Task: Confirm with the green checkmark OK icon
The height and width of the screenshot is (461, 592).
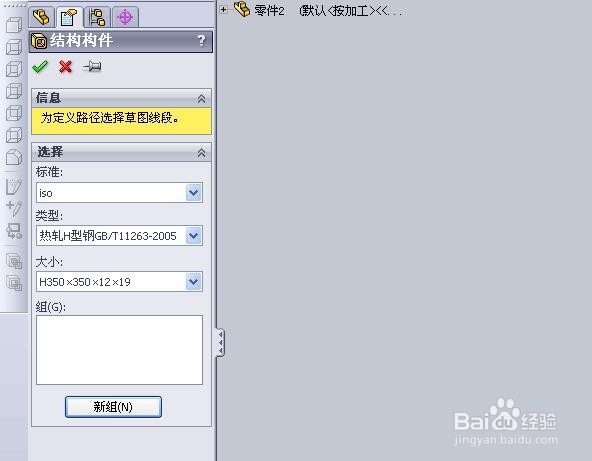Action: pos(40,67)
